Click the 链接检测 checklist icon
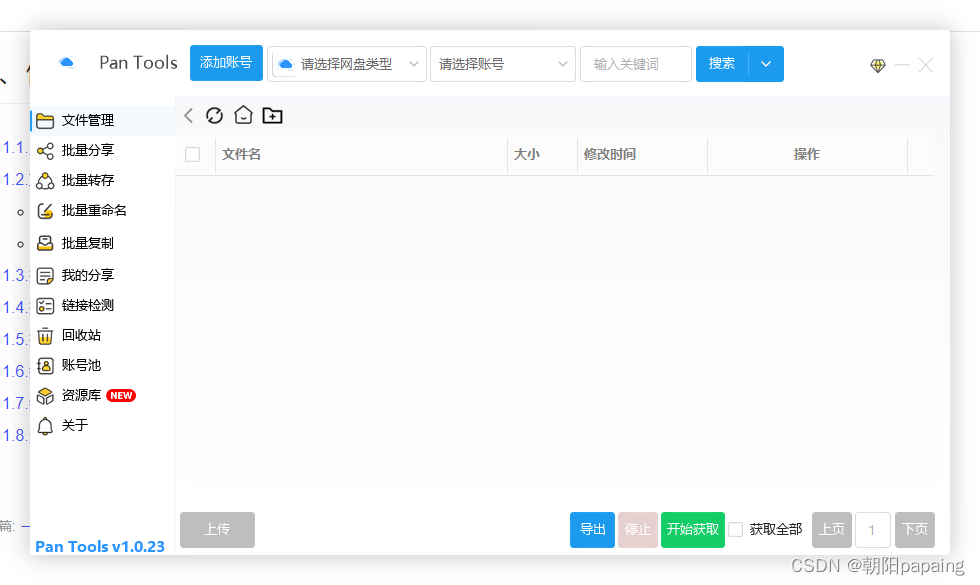 click(x=45, y=306)
